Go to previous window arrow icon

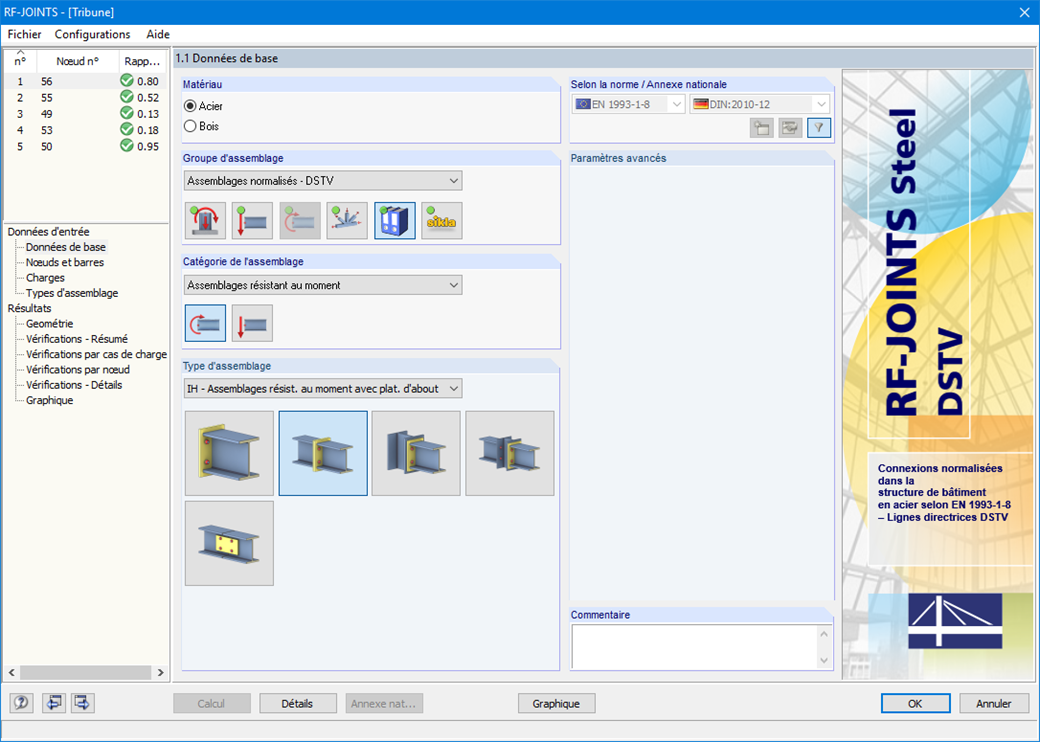tap(53, 703)
